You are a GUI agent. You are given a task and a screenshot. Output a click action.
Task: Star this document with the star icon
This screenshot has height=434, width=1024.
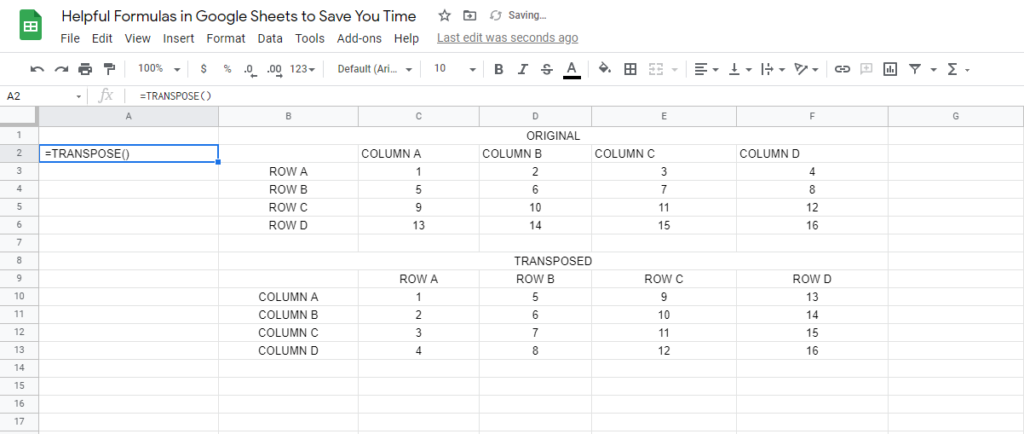pos(444,16)
